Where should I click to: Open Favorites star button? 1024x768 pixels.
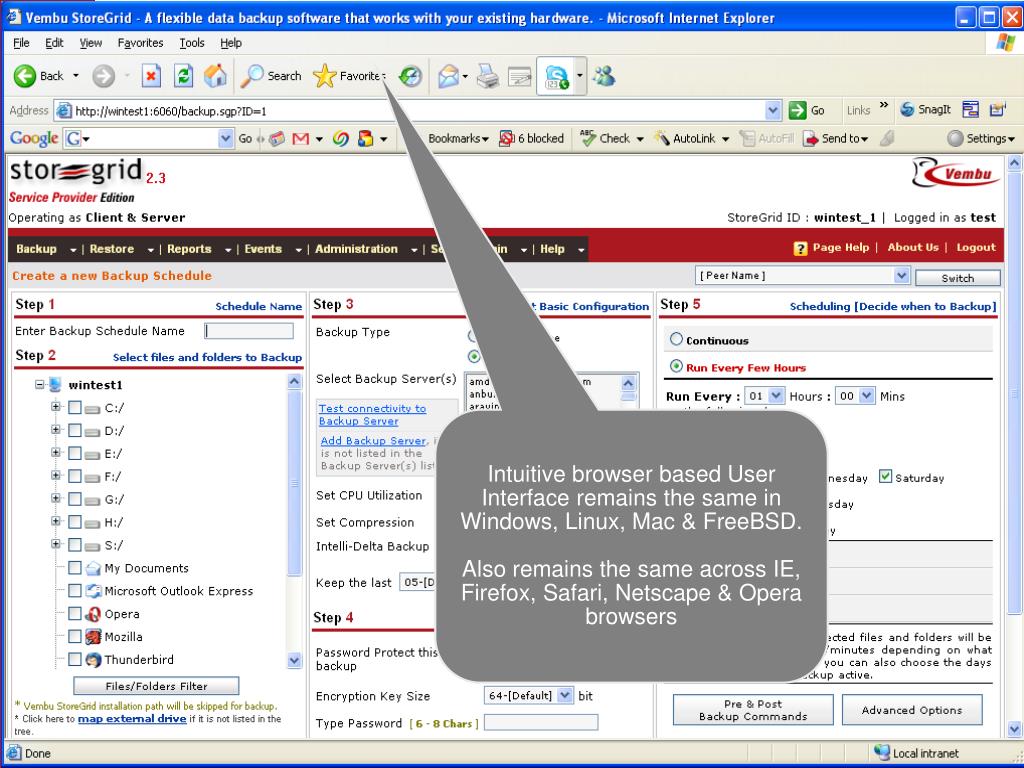349,76
